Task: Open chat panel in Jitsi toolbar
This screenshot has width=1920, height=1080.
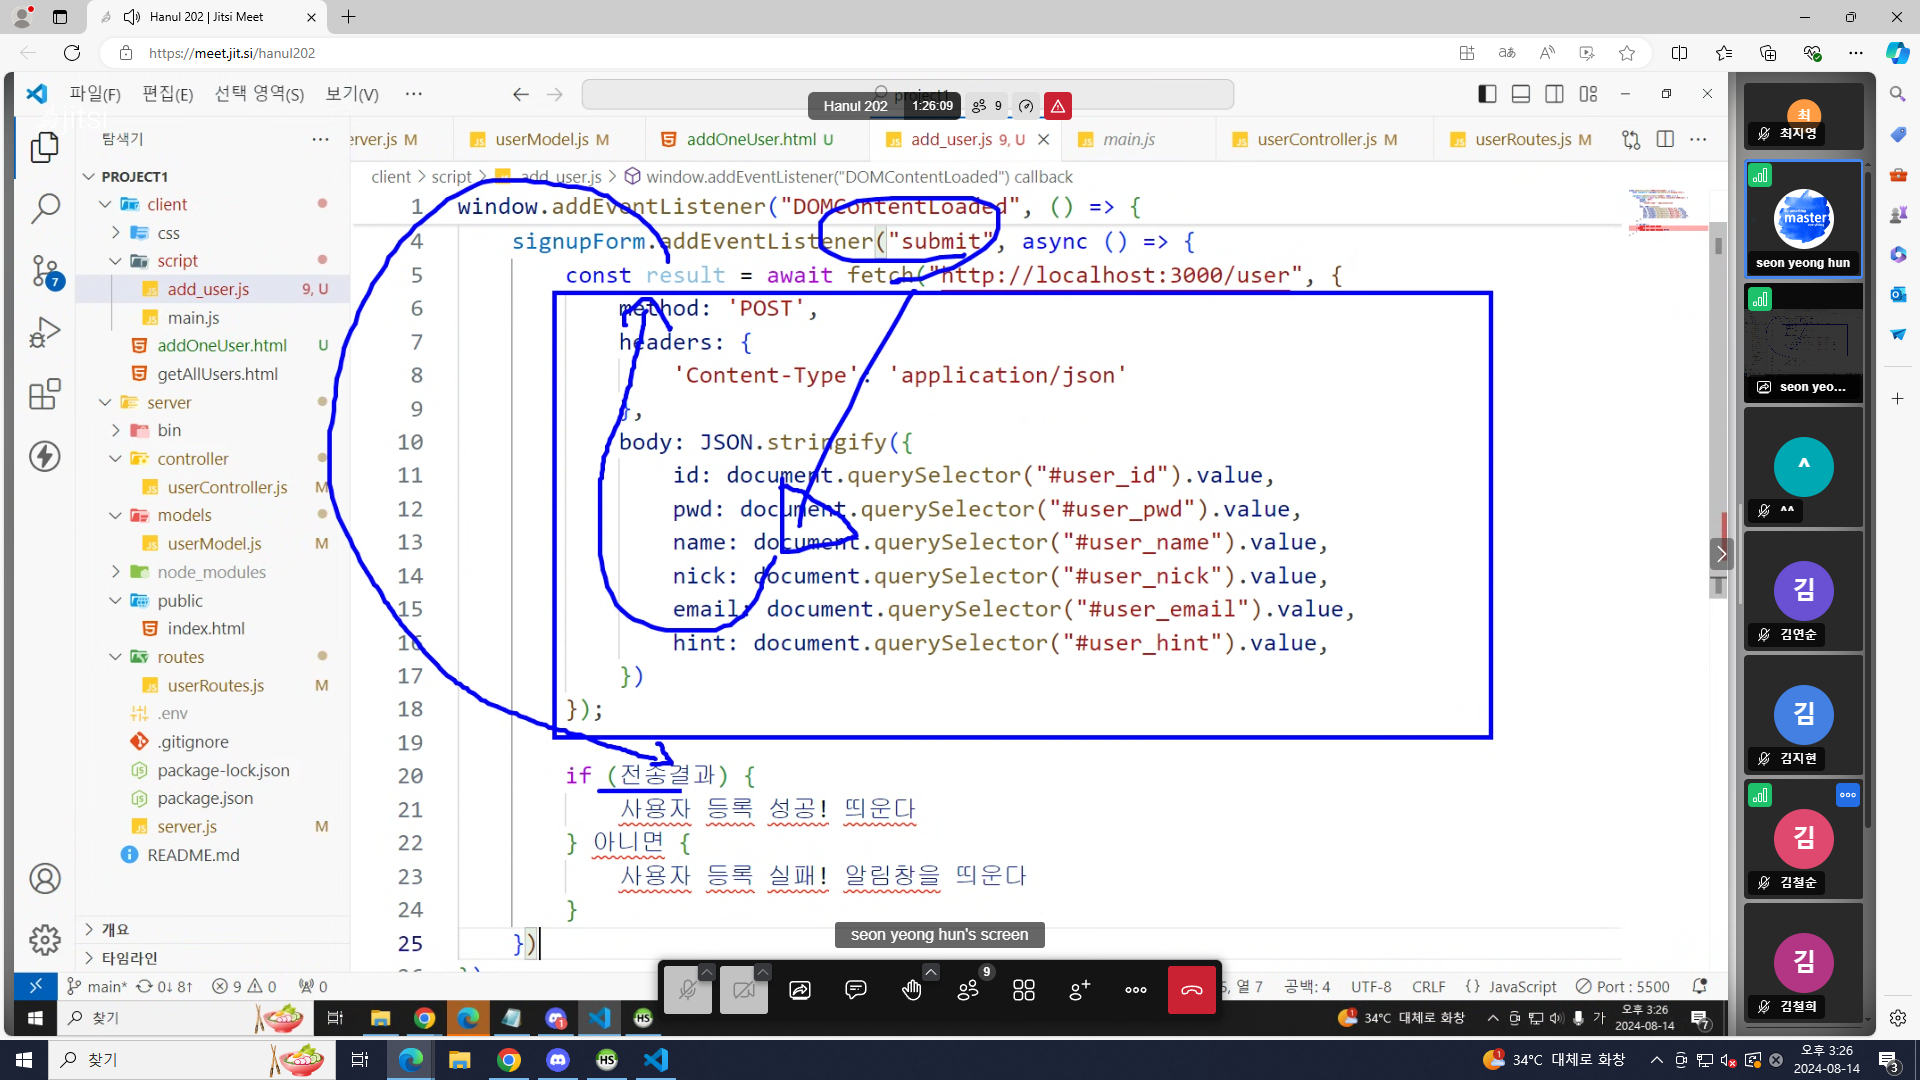Action: (855, 990)
